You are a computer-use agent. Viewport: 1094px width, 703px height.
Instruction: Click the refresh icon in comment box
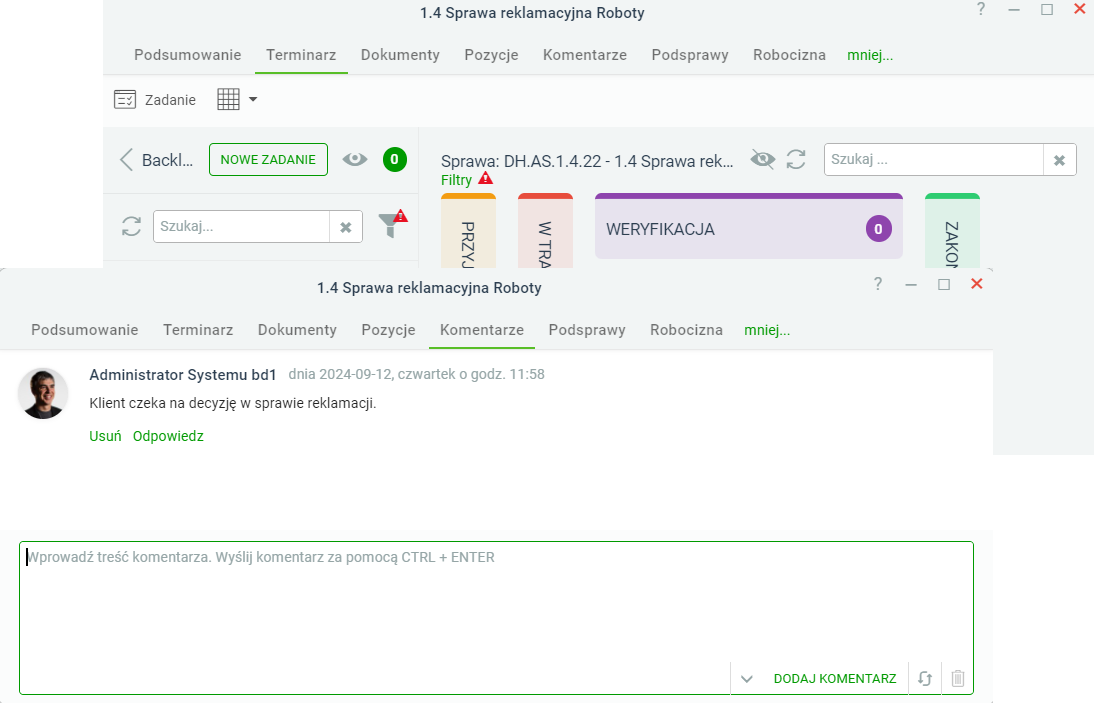tap(925, 679)
